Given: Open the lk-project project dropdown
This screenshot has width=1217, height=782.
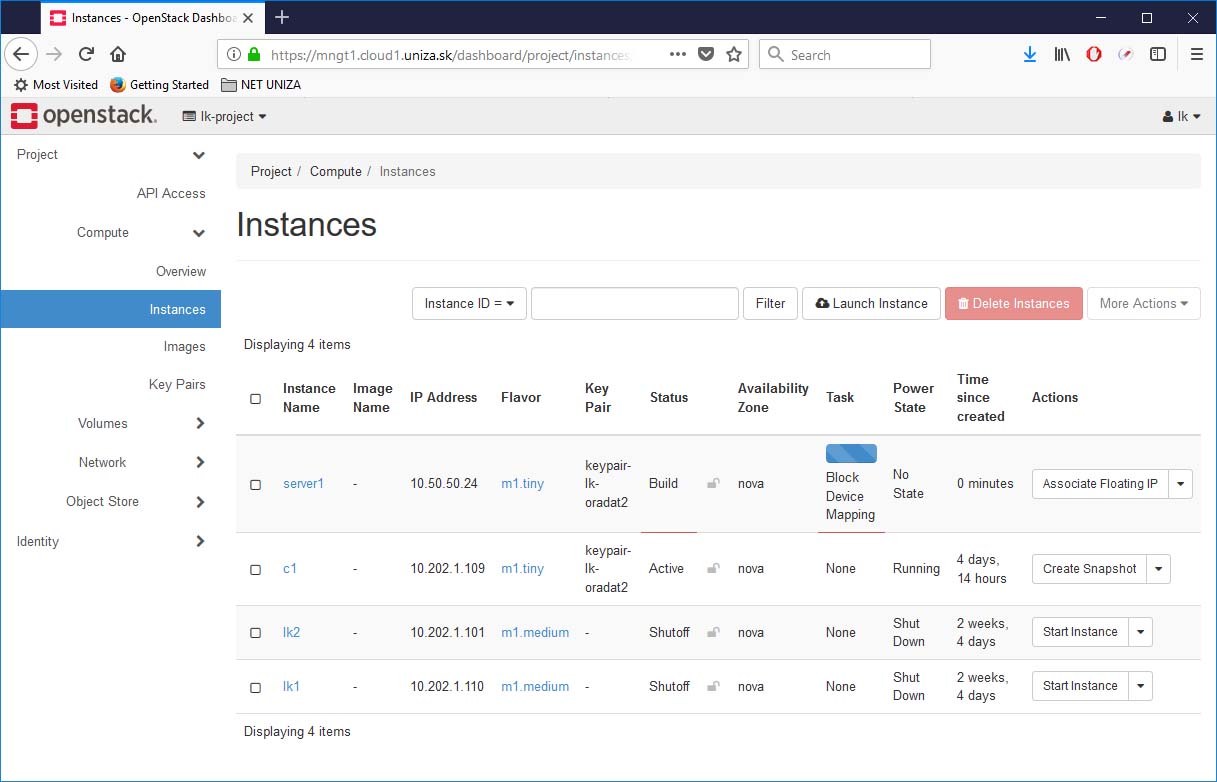Looking at the screenshot, I should (225, 117).
